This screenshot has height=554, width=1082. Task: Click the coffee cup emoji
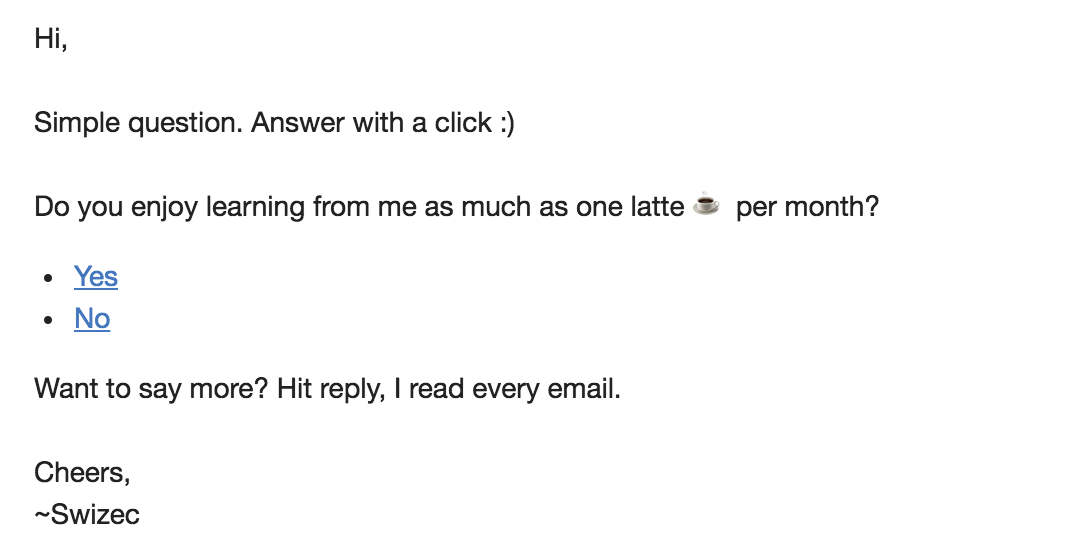point(706,204)
